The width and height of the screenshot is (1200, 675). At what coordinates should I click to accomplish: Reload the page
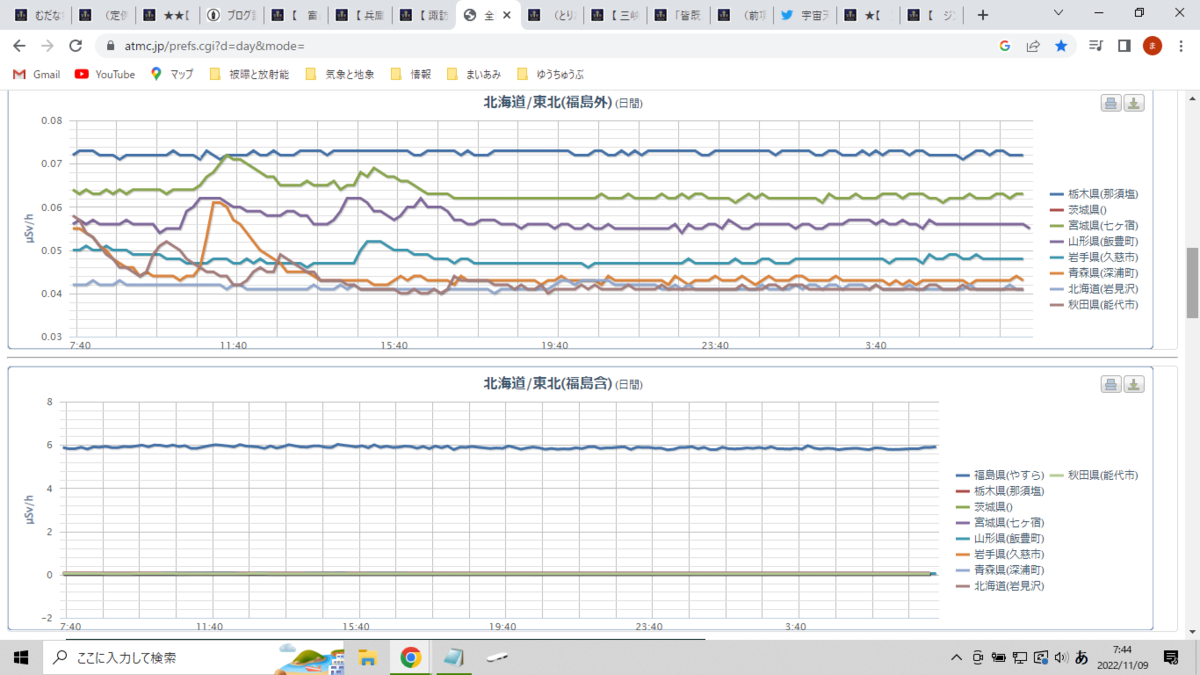coord(75,46)
